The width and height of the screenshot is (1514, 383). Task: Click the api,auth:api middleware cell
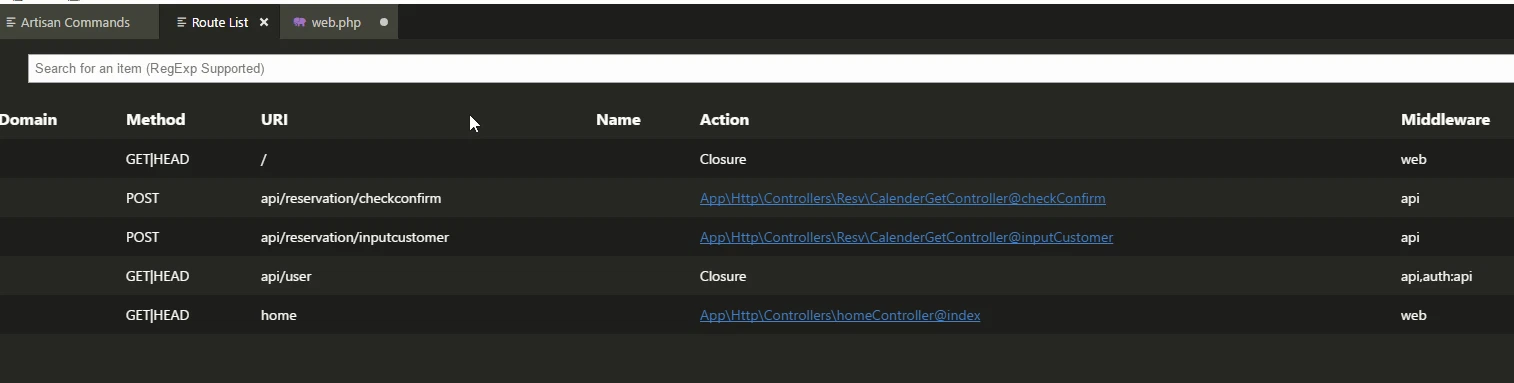pos(1436,276)
